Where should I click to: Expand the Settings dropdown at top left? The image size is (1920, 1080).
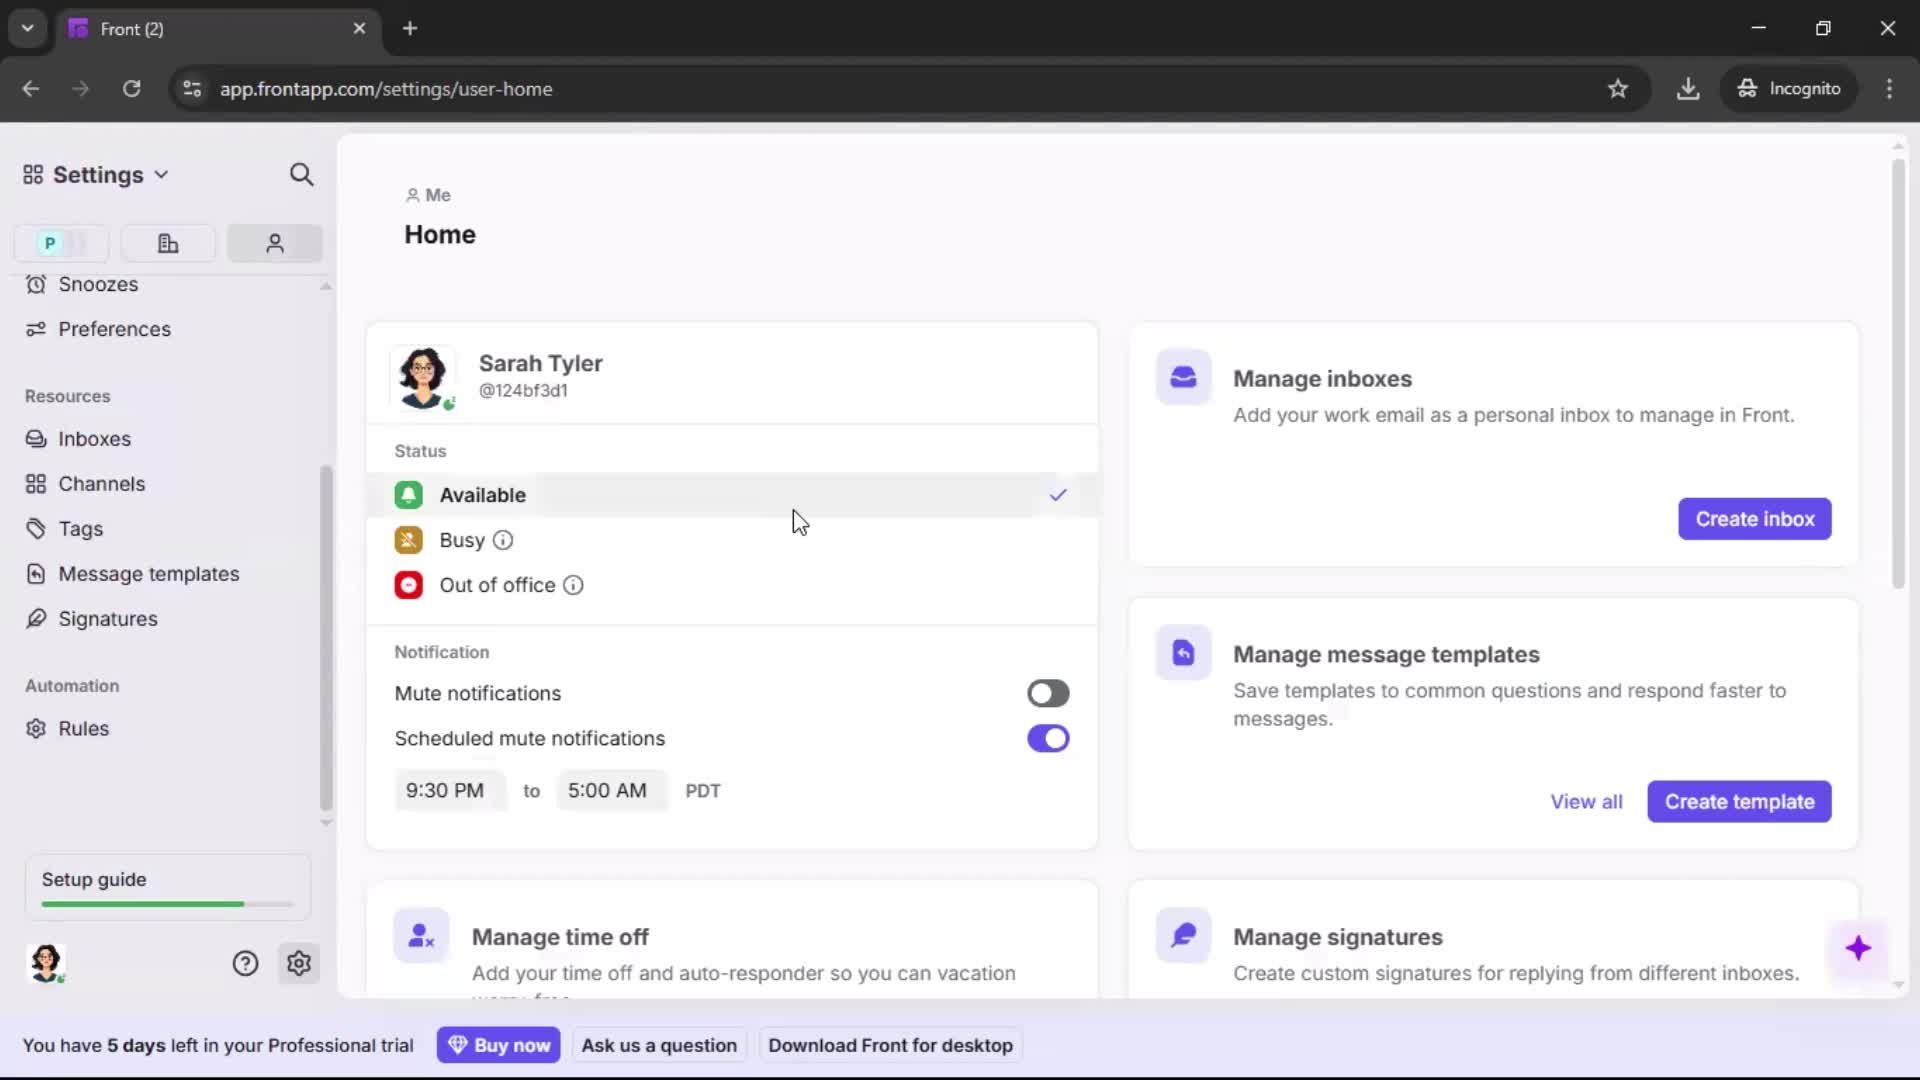click(162, 174)
